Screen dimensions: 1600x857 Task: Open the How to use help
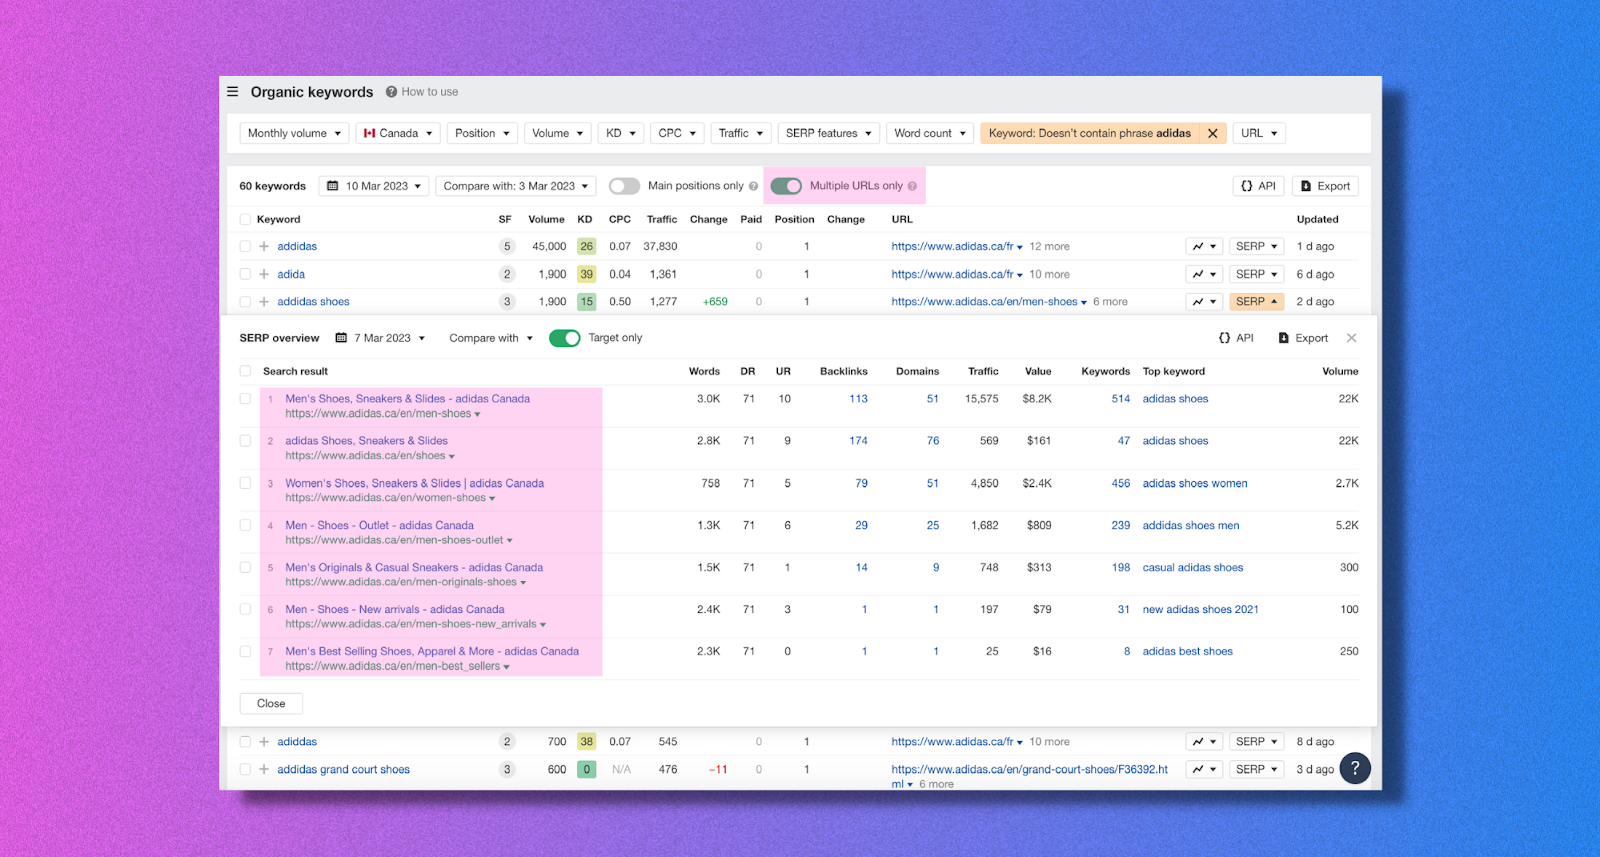click(422, 92)
